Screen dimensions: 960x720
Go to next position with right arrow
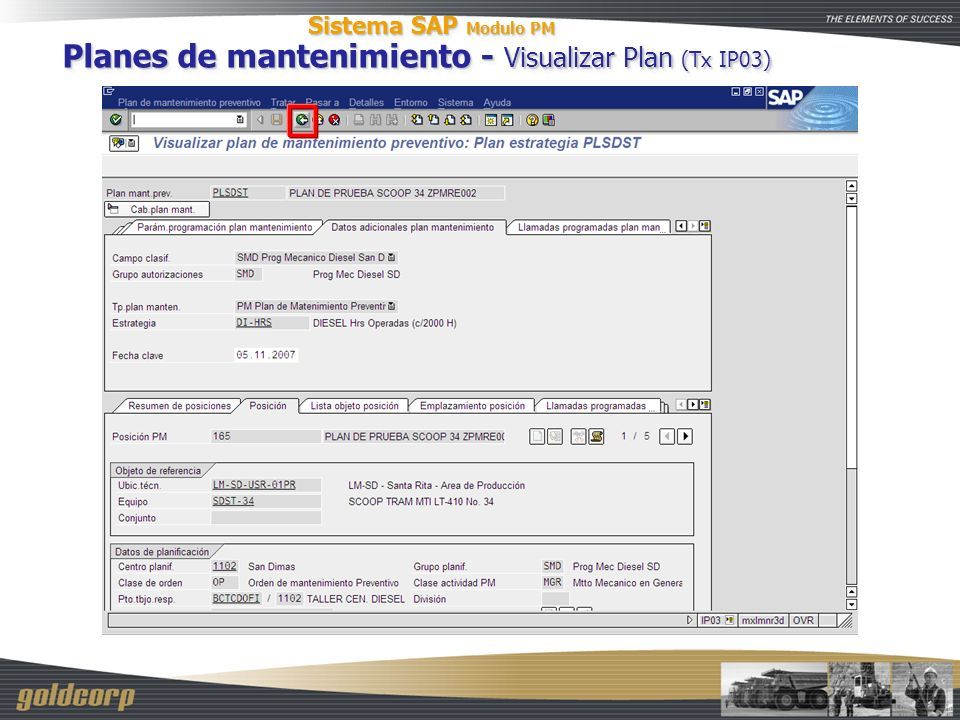tap(685, 437)
